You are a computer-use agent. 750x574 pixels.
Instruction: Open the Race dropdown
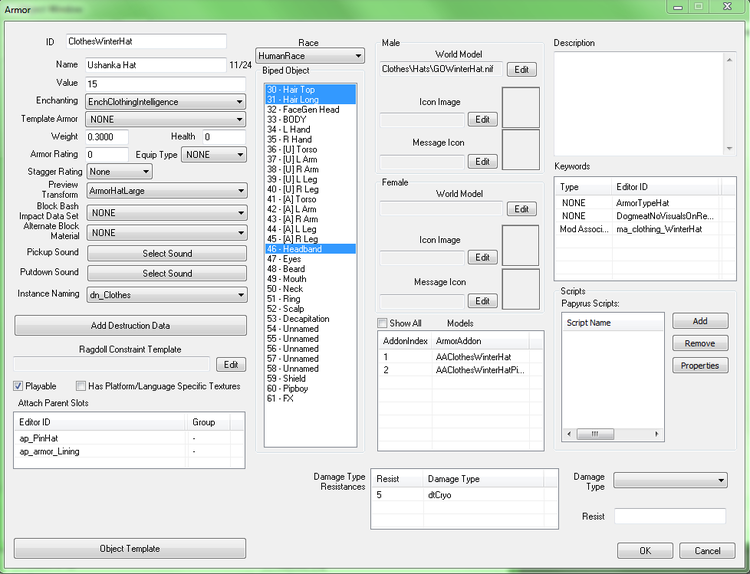(x=310, y=56)
